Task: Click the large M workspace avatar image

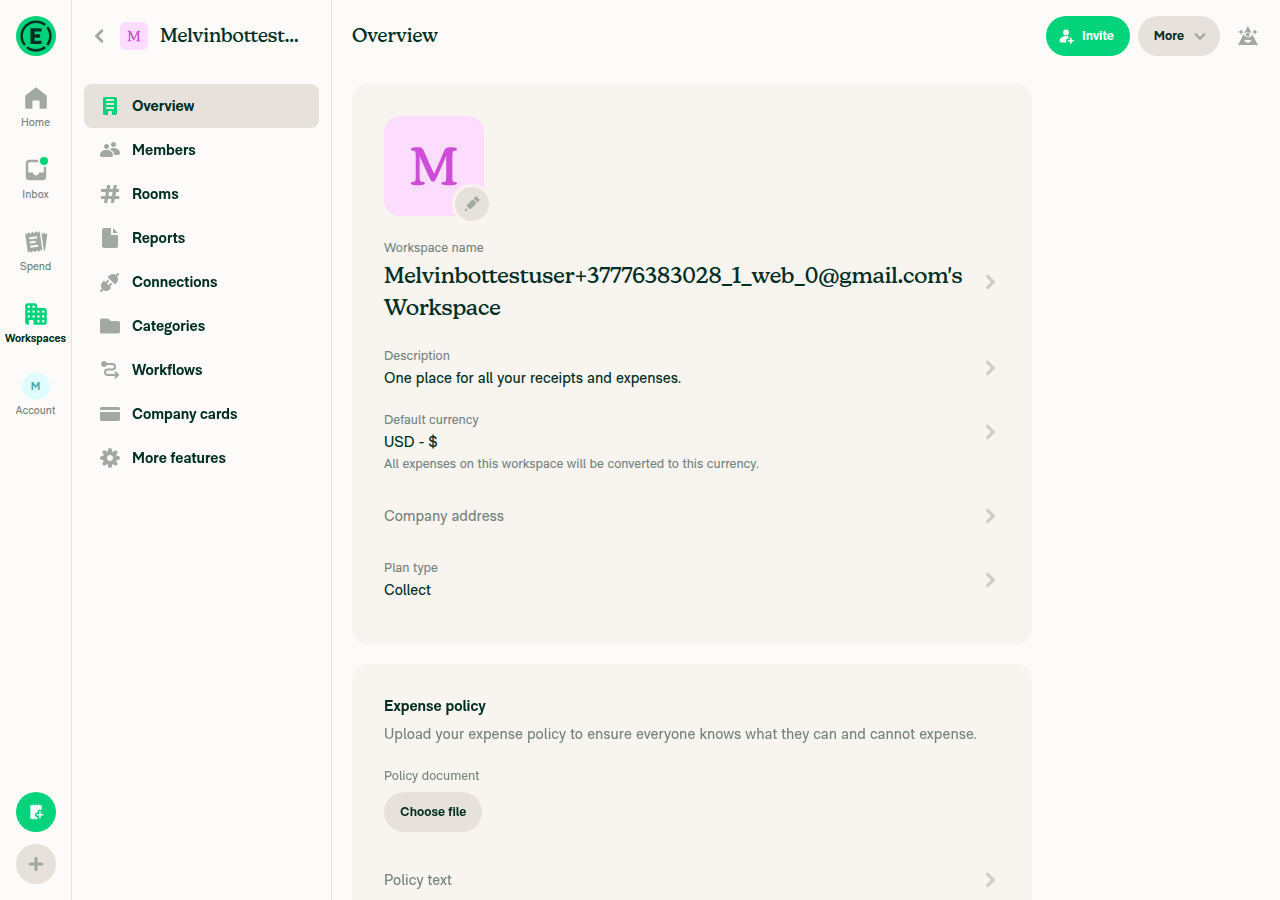Action: (434, 166)
